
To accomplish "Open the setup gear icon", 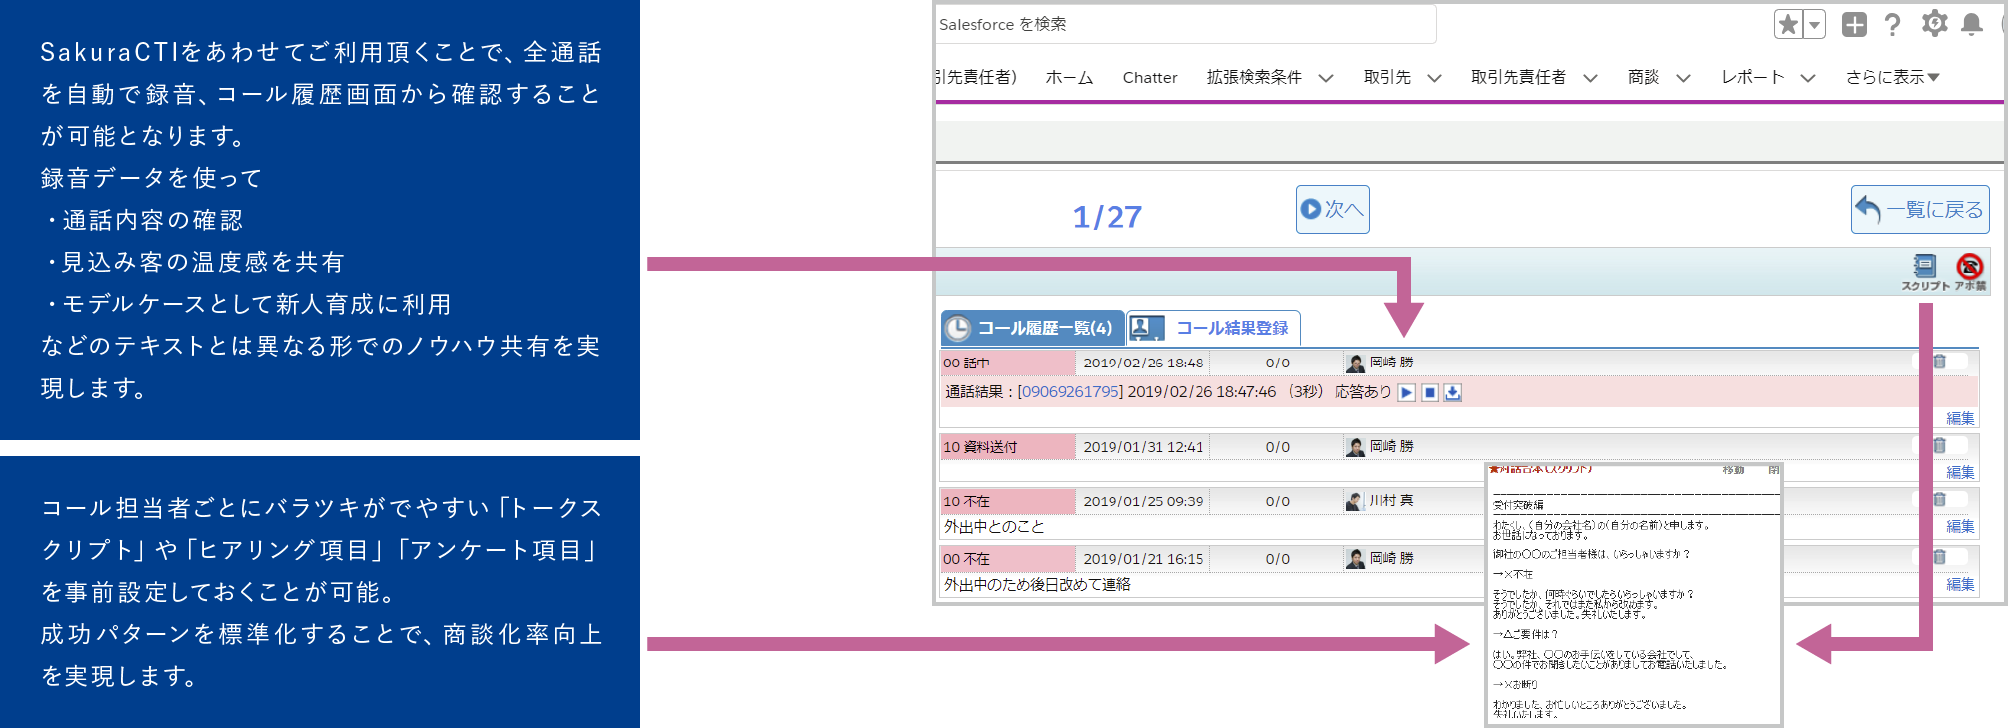I will (1935, 24).
